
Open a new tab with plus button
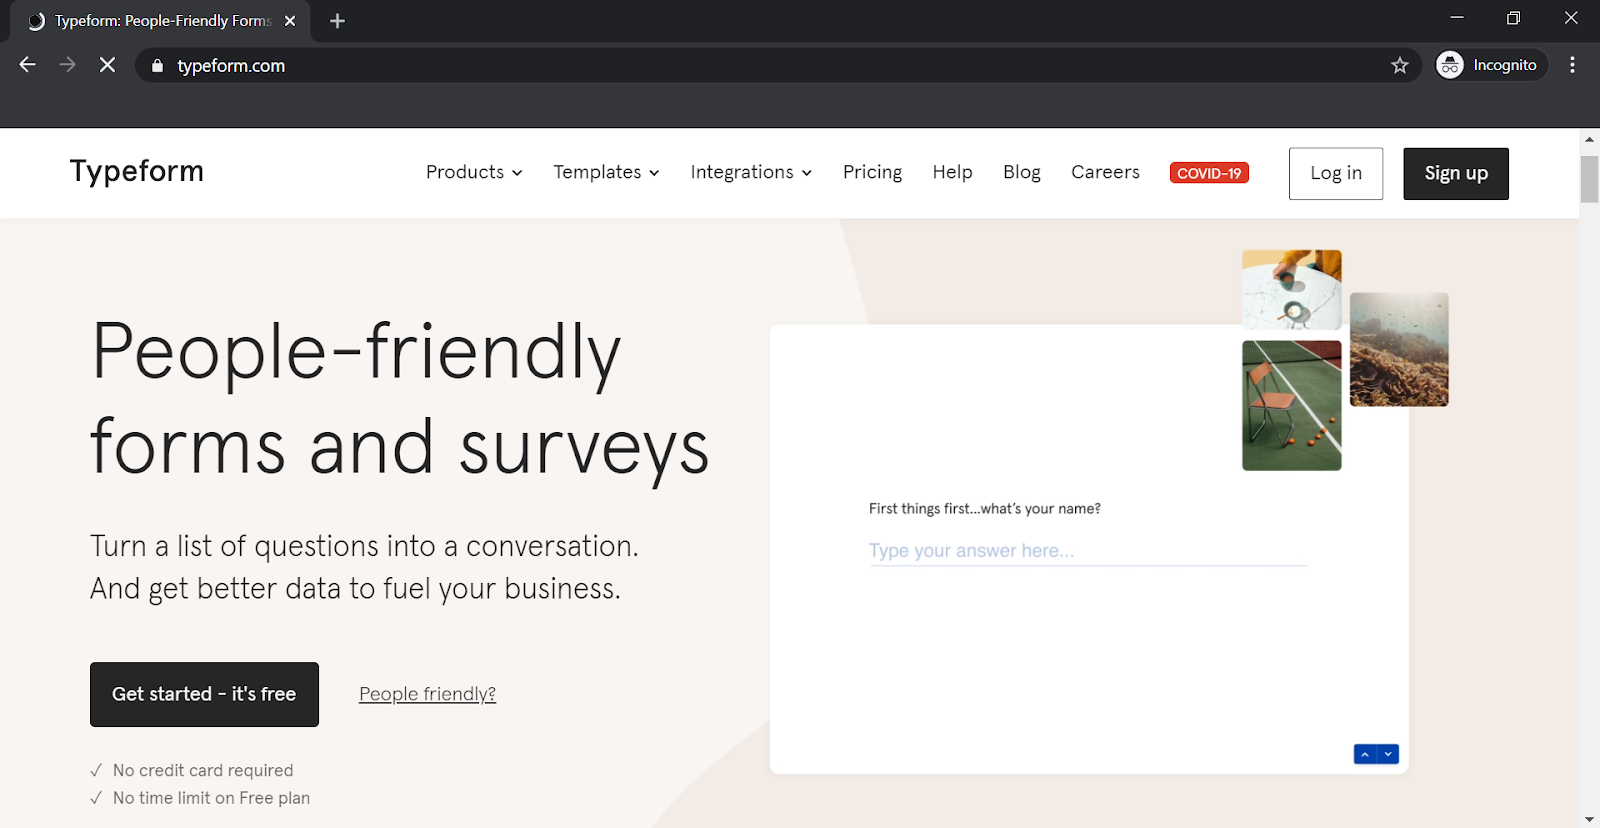coord(337,21)
